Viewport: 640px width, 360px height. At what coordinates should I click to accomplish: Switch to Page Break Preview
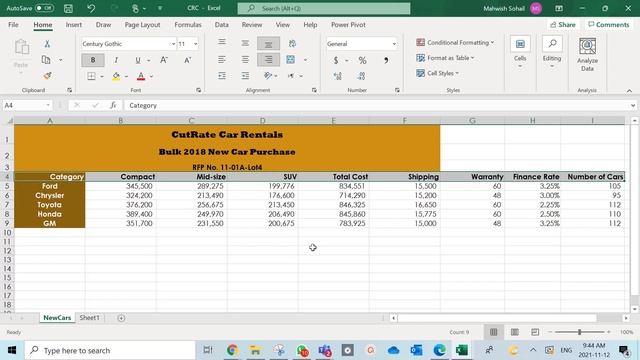click(535, 332)
